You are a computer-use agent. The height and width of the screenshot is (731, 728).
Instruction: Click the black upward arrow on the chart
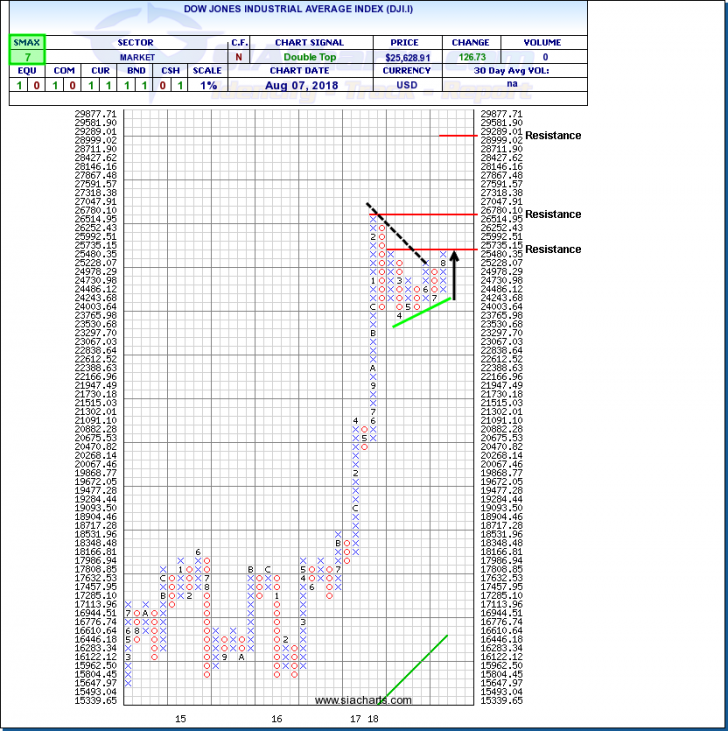pyautogui.click(x=454, y=275)
